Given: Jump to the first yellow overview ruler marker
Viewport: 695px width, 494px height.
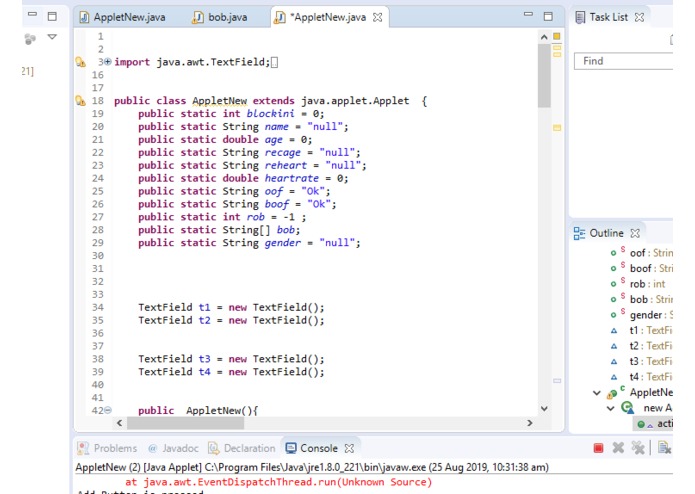Looking at the screenshot, I should [x=557, y=47].
